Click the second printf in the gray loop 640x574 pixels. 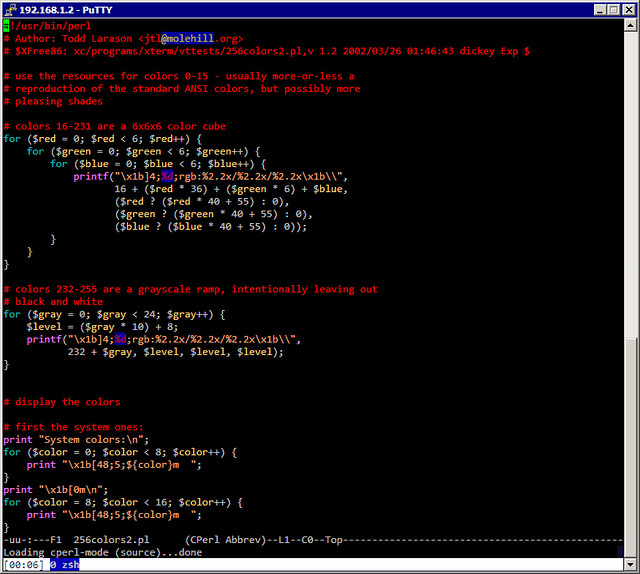pos(164,339)
